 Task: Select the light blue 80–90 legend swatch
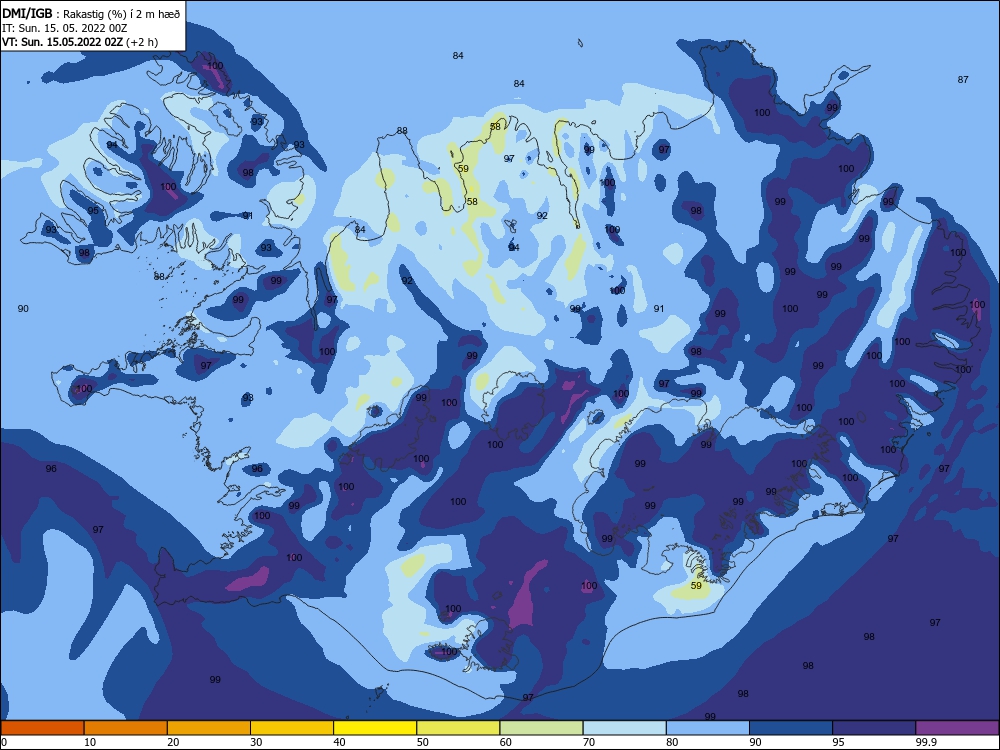click(708, 728)
